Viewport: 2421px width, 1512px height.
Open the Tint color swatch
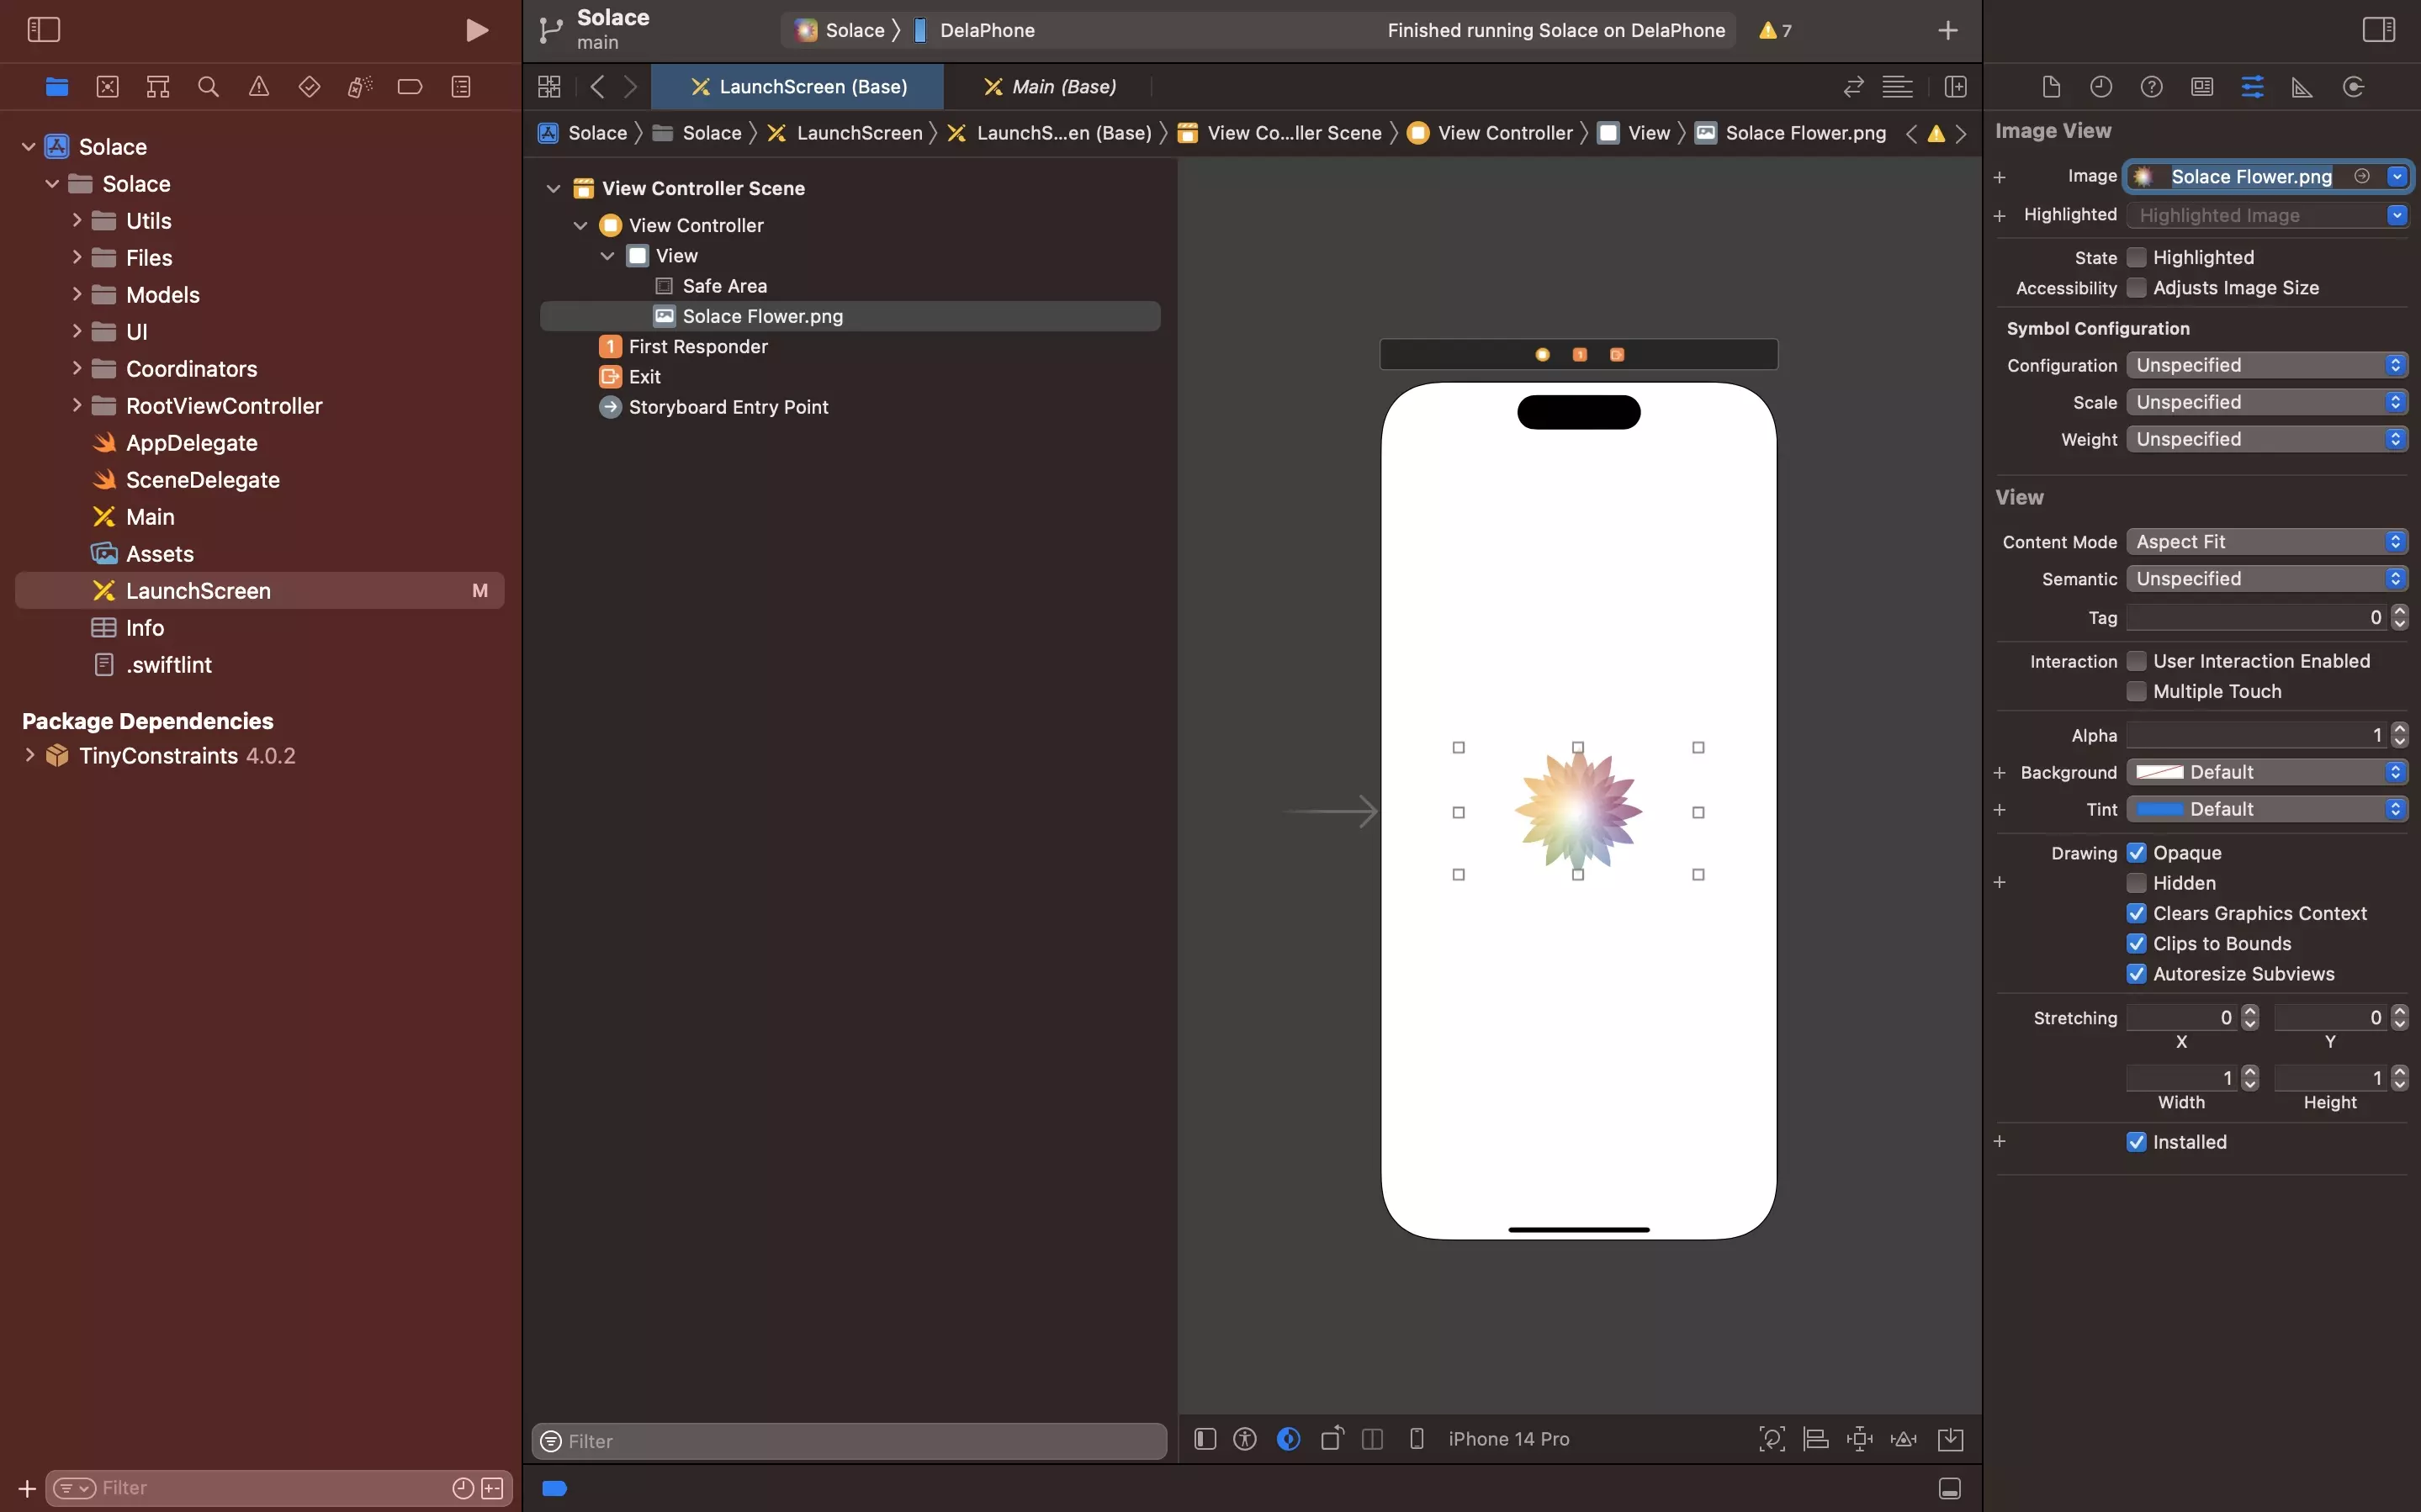2160,809
